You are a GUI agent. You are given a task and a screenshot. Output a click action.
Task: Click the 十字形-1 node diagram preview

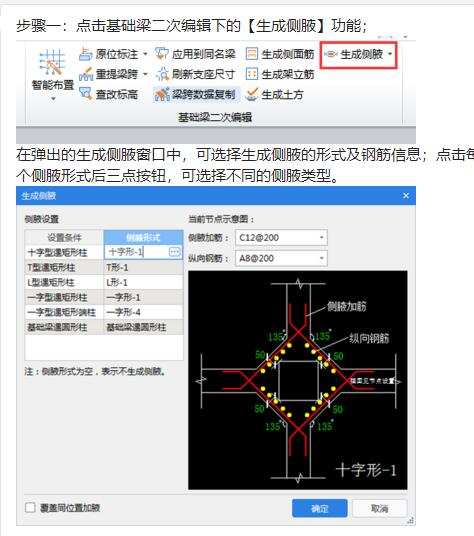tap(298, 380)
